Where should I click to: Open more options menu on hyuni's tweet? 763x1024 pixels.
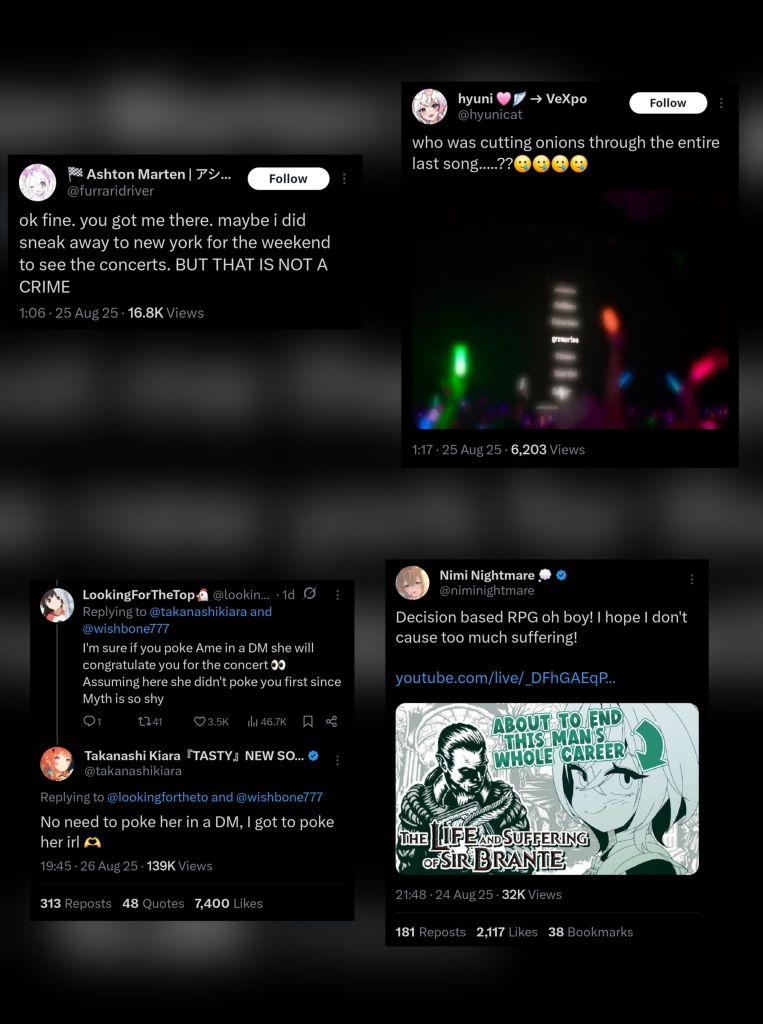(x=721, y=103)
